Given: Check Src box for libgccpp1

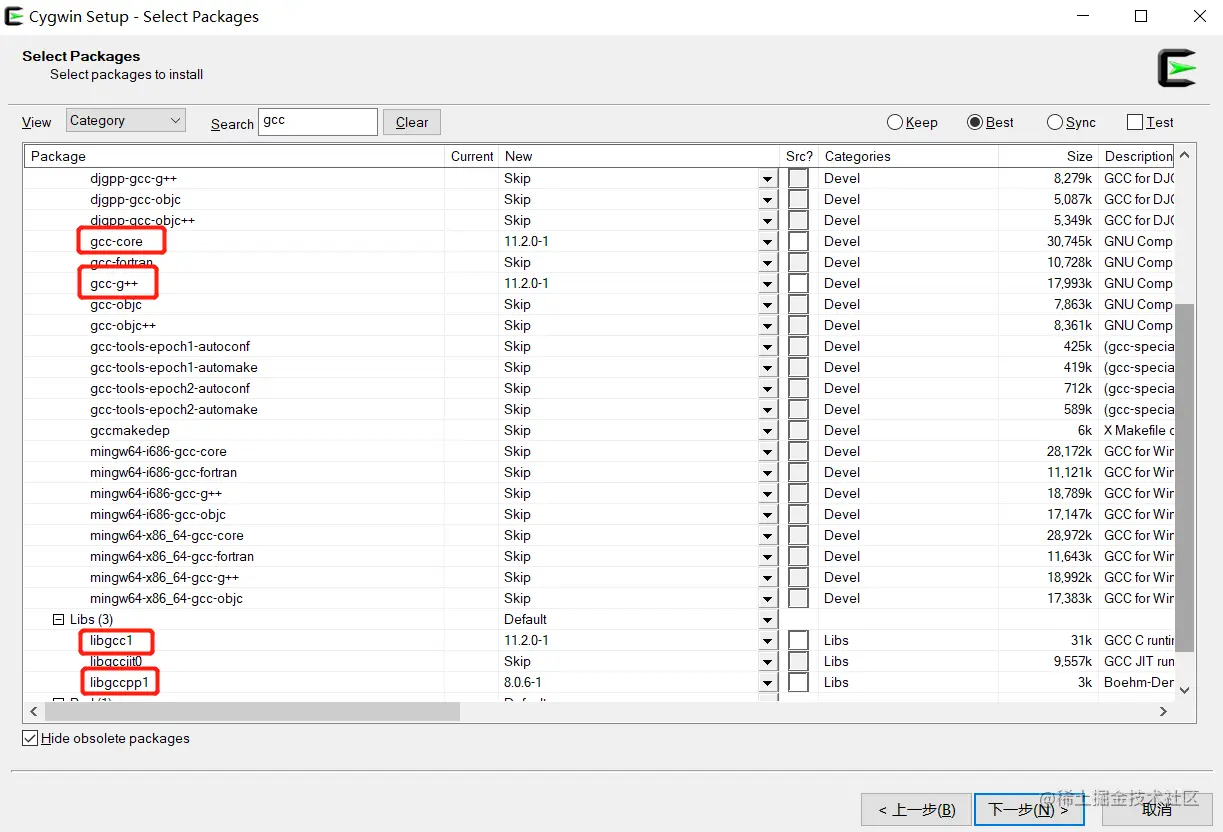Looking at the screenshot, I should tap(798, 682).
